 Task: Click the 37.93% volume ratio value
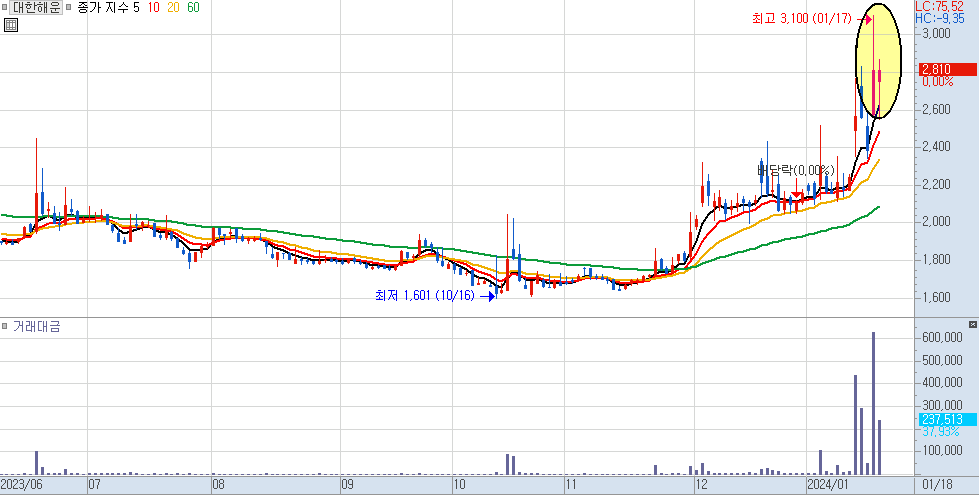pos(940,431)
